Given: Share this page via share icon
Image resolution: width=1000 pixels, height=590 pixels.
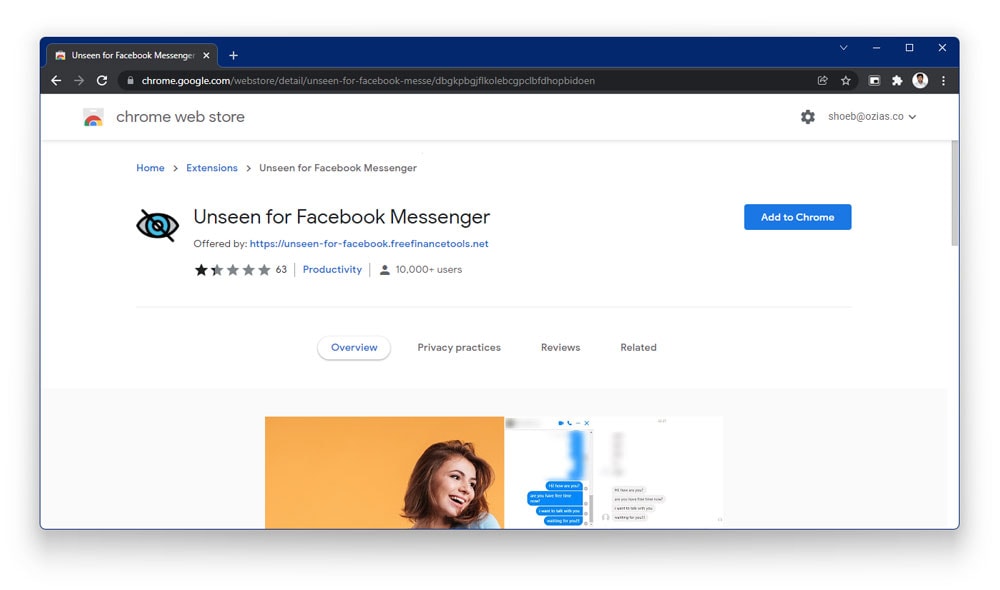Looking at the screenshot, I should (823, 80).
